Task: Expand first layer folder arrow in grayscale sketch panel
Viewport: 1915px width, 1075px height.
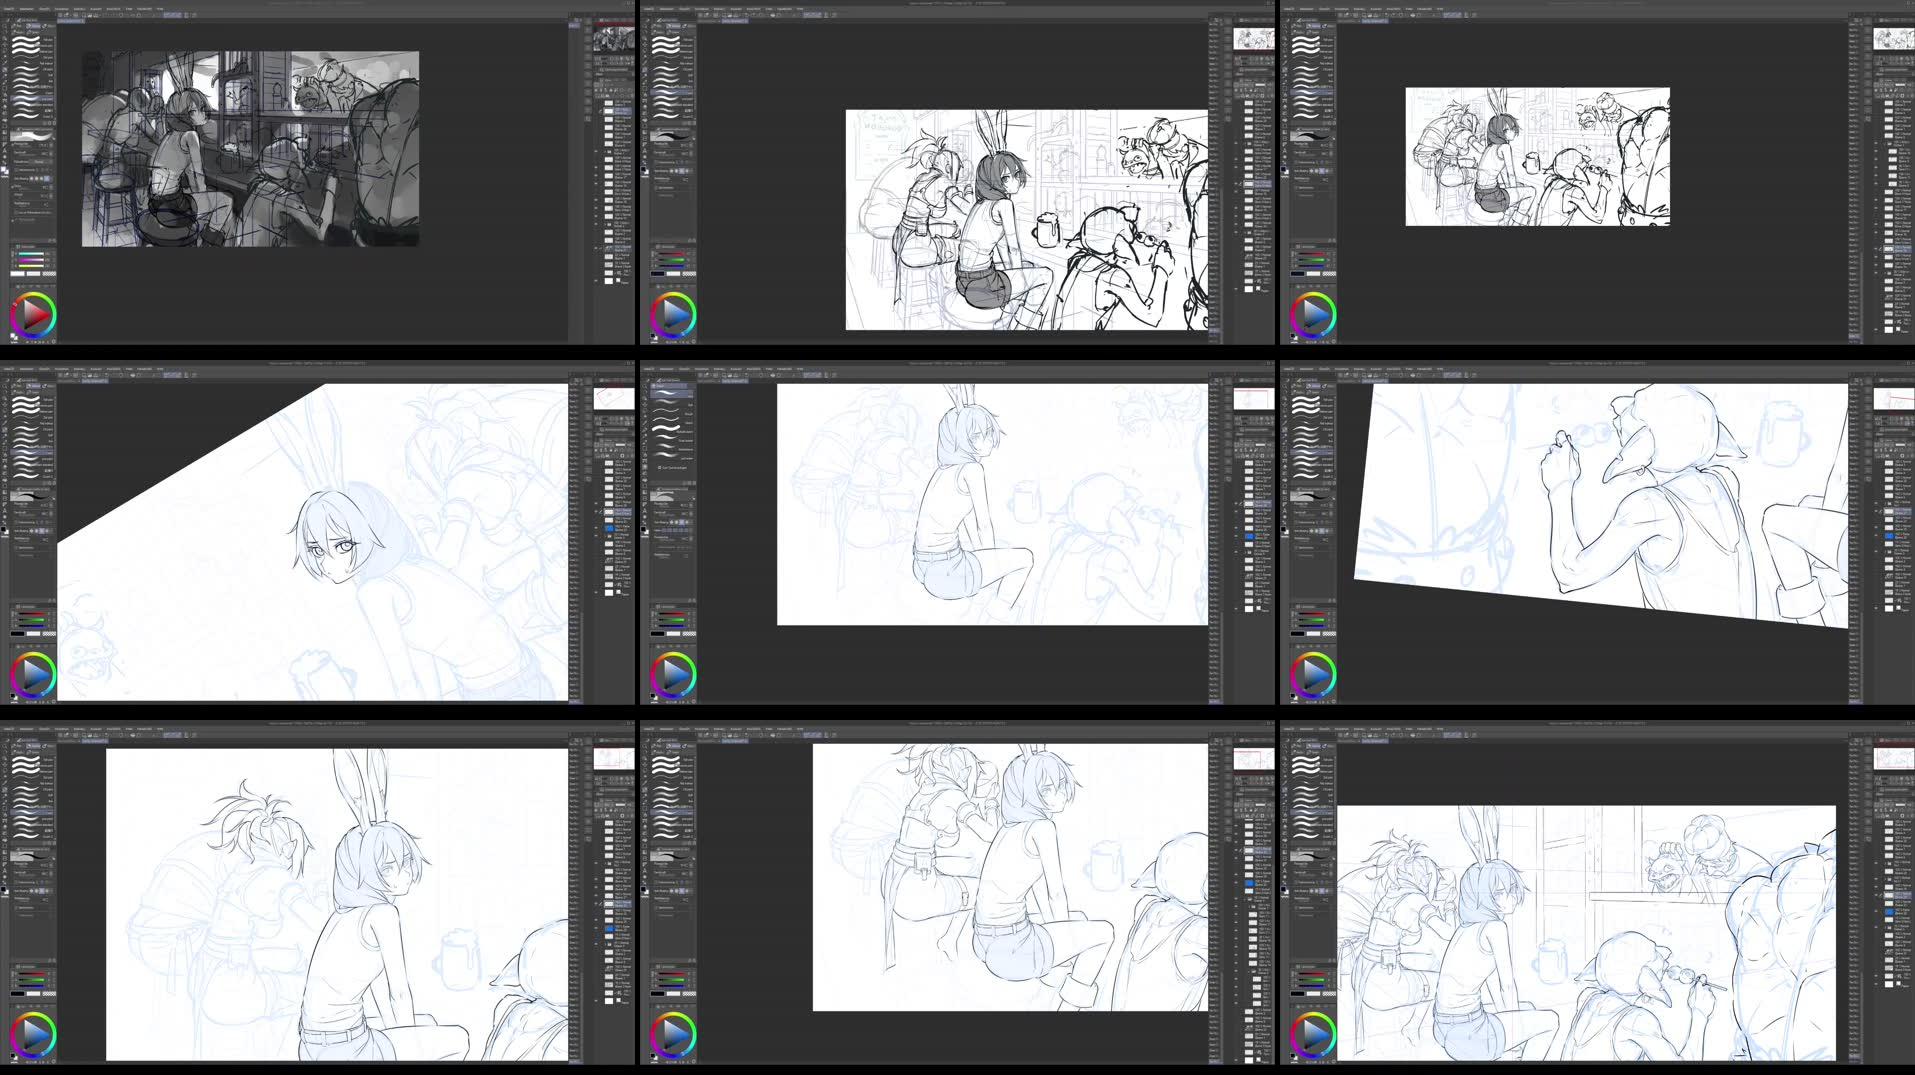Action: (x=606, y=151)
